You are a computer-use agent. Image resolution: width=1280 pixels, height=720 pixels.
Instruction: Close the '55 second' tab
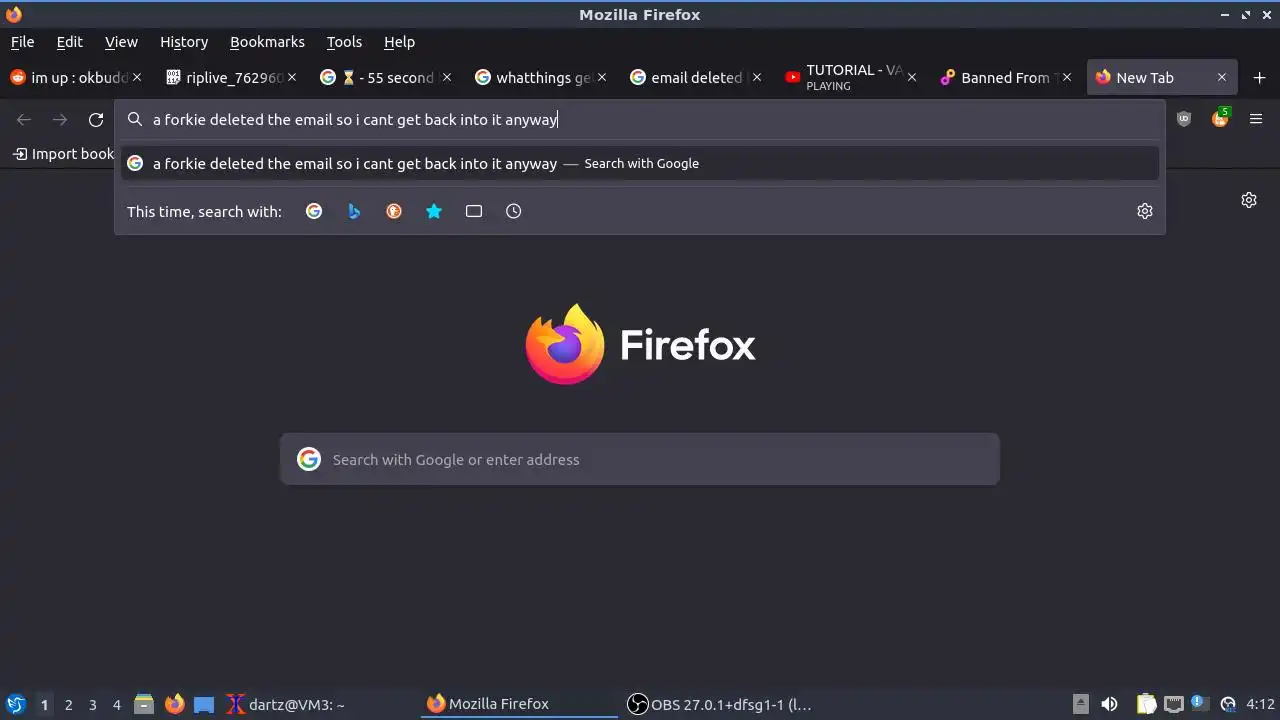tap(447, 77)
